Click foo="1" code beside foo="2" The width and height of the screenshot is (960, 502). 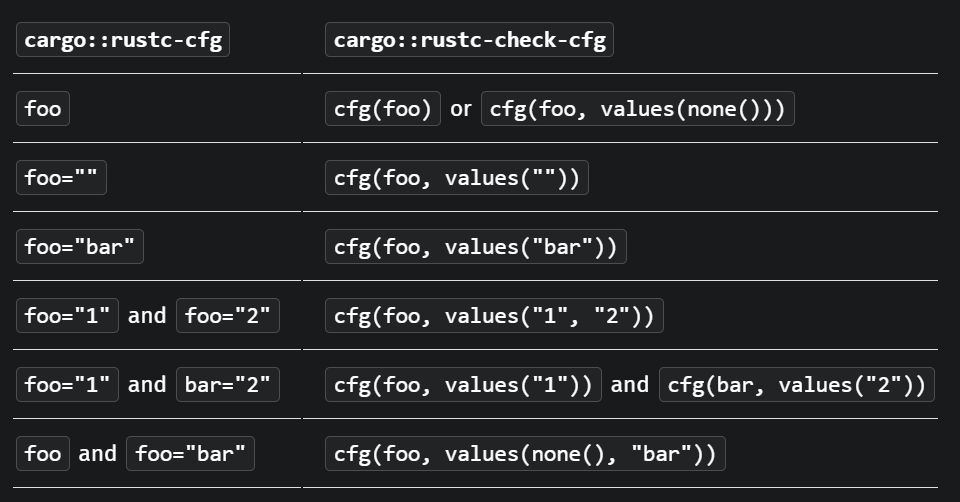[67, 316]
